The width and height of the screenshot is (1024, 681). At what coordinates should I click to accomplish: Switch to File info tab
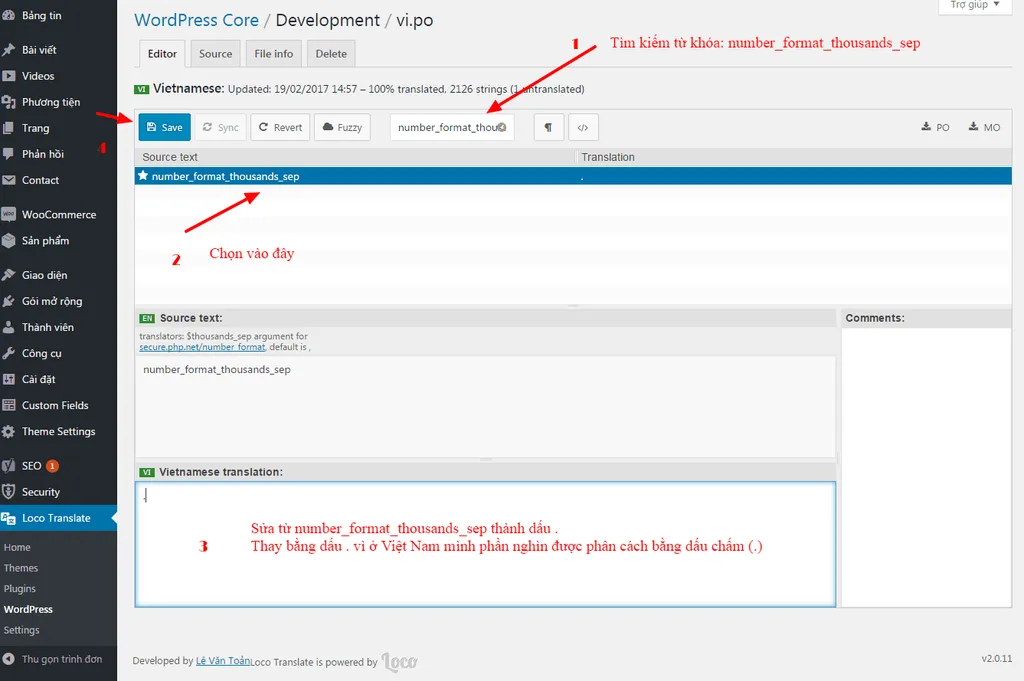click(x=274, y=54)
